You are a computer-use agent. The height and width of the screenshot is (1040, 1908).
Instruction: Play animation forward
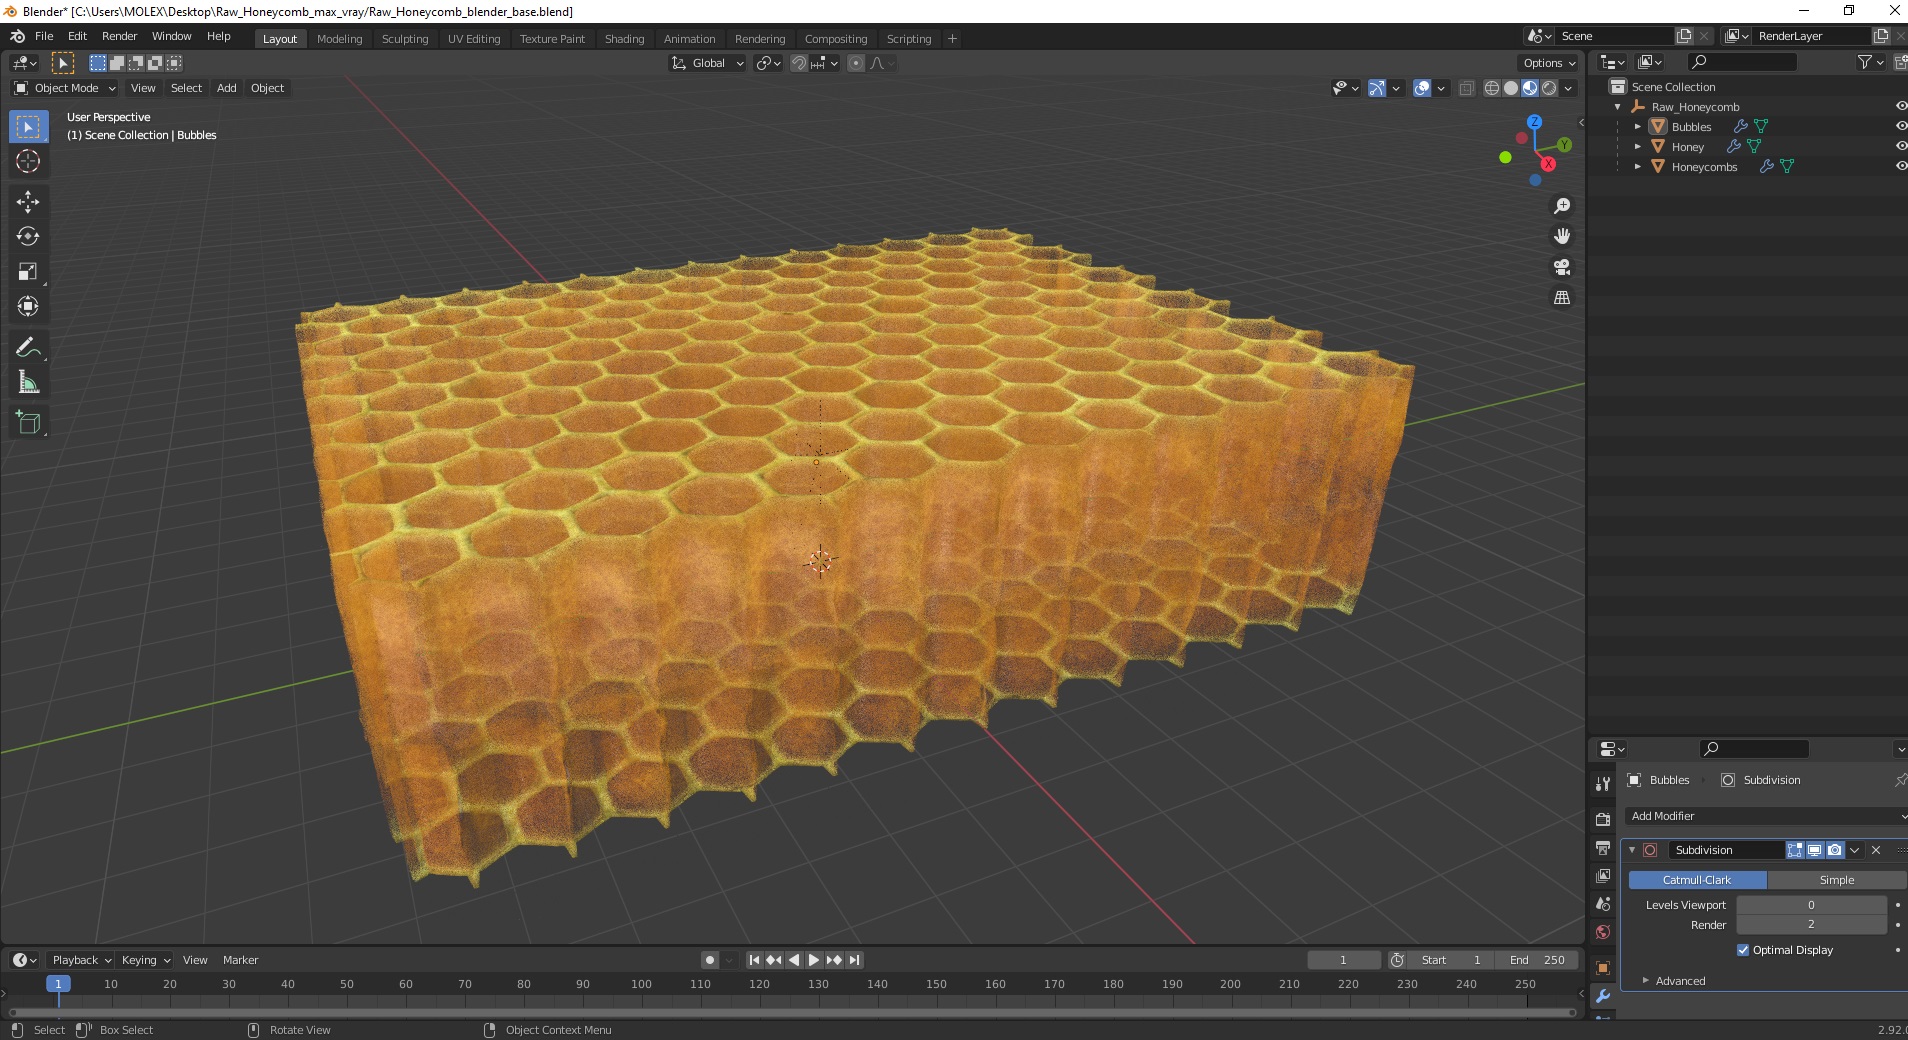coord(814,960)
